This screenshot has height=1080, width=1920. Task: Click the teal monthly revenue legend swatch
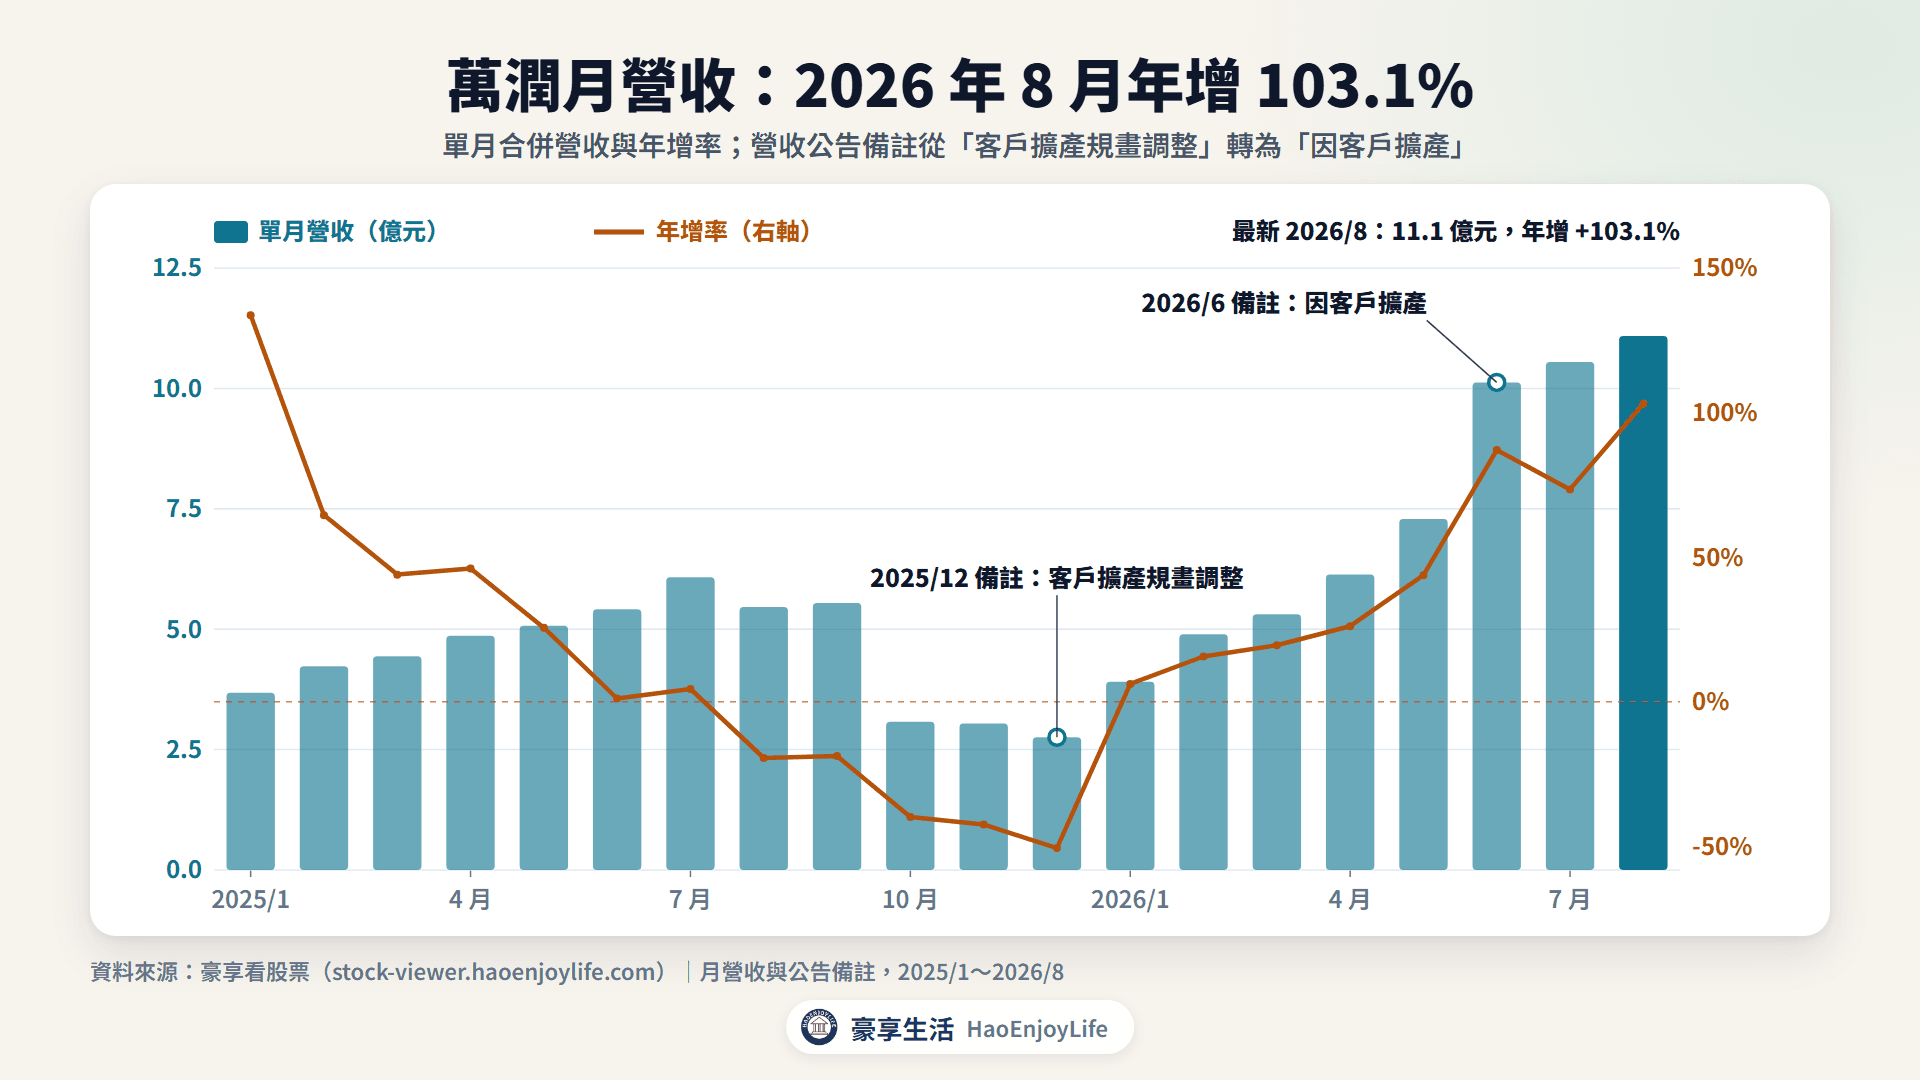pyautogui.click(x=231, y=232)
